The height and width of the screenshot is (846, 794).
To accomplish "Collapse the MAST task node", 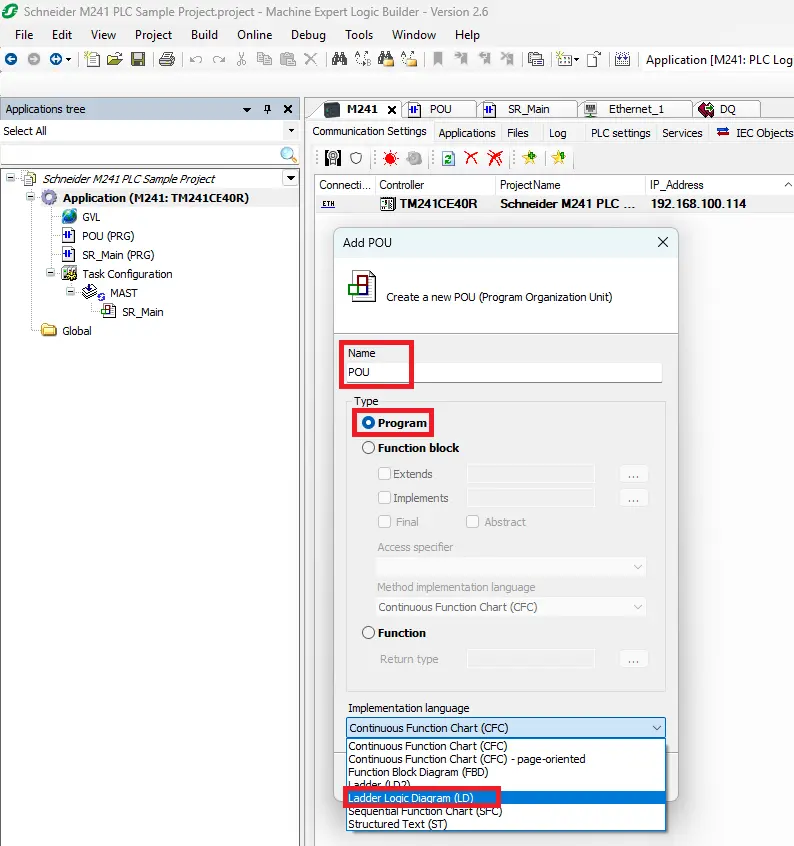I will [x=71, y=292].
